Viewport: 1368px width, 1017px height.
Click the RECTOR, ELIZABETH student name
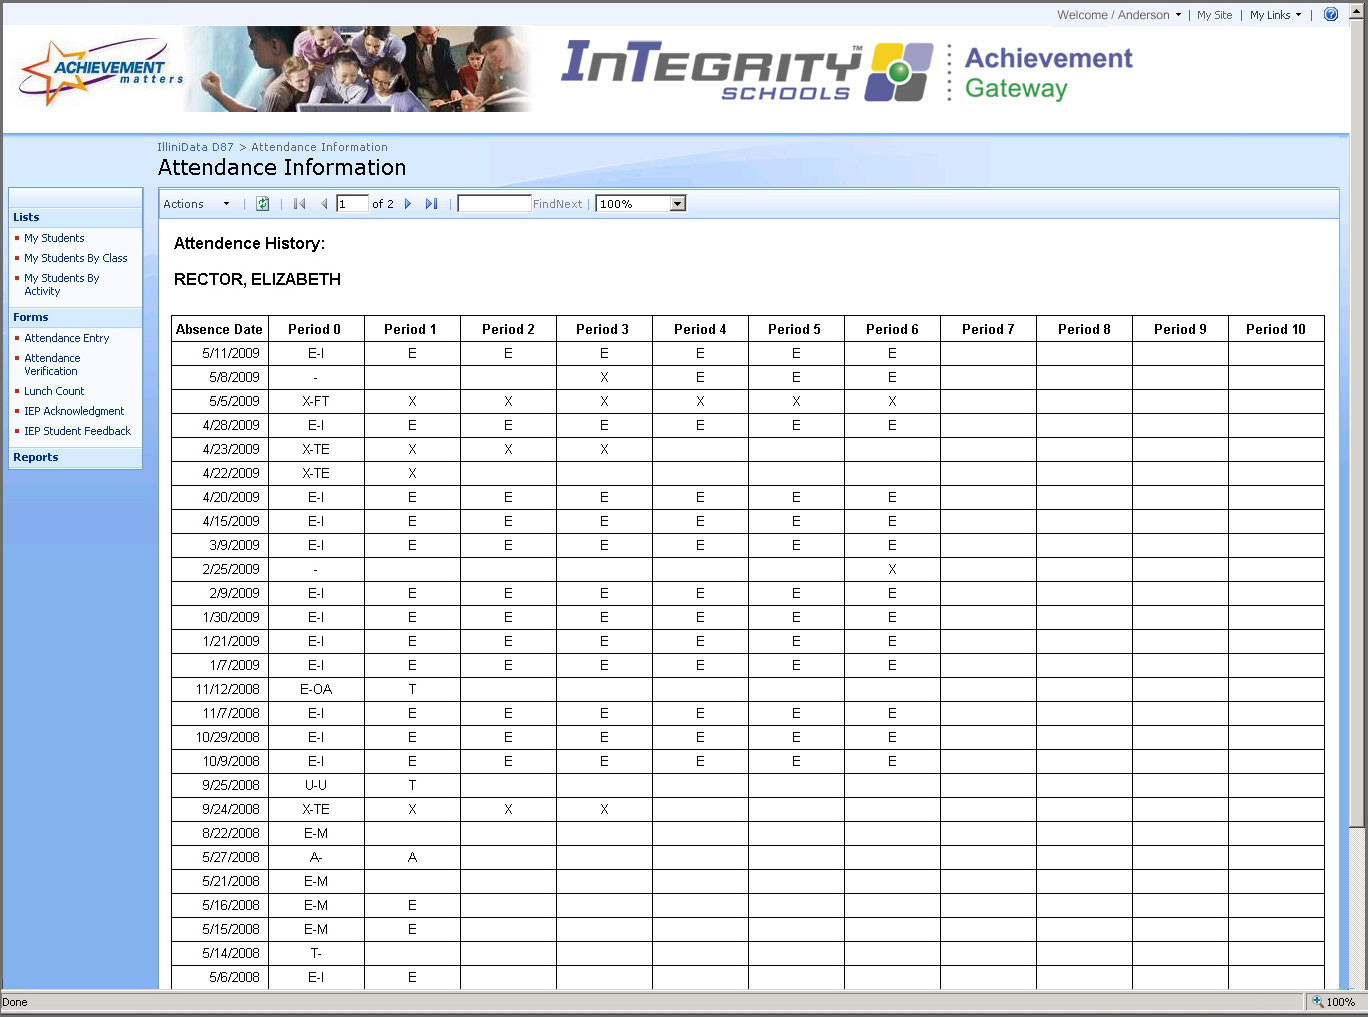(x=257, y=279)
